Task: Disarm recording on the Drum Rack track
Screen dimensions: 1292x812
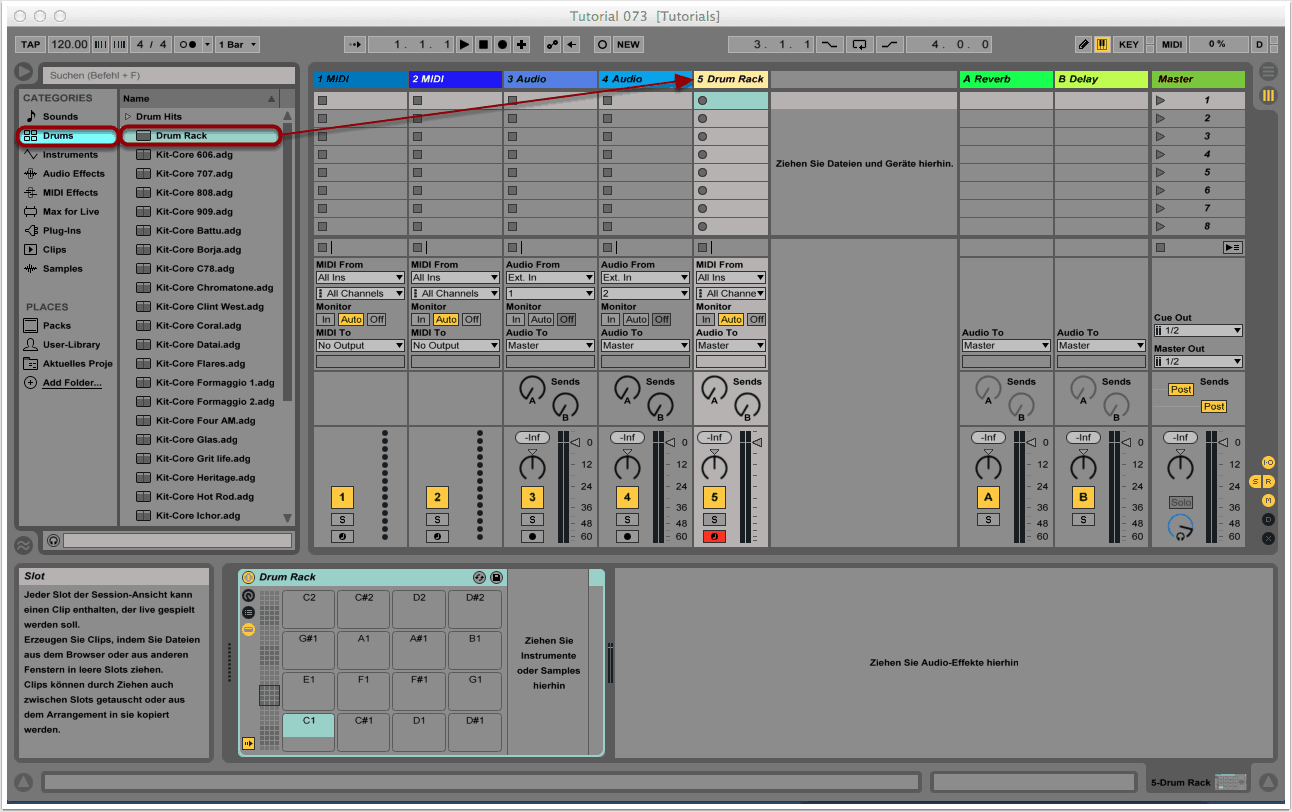Action: [713, 537]
